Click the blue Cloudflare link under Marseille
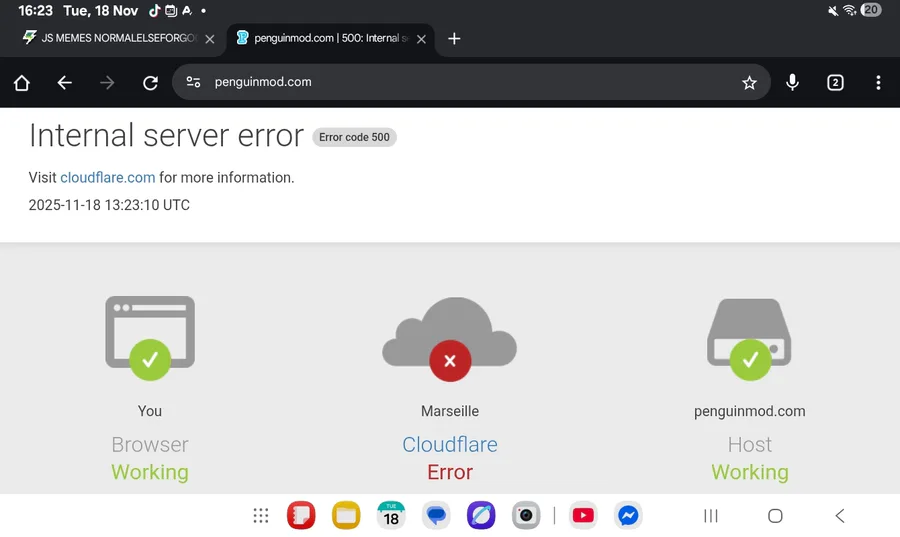The height and width of the screenshot is (537, 900). tap(450, 444)
